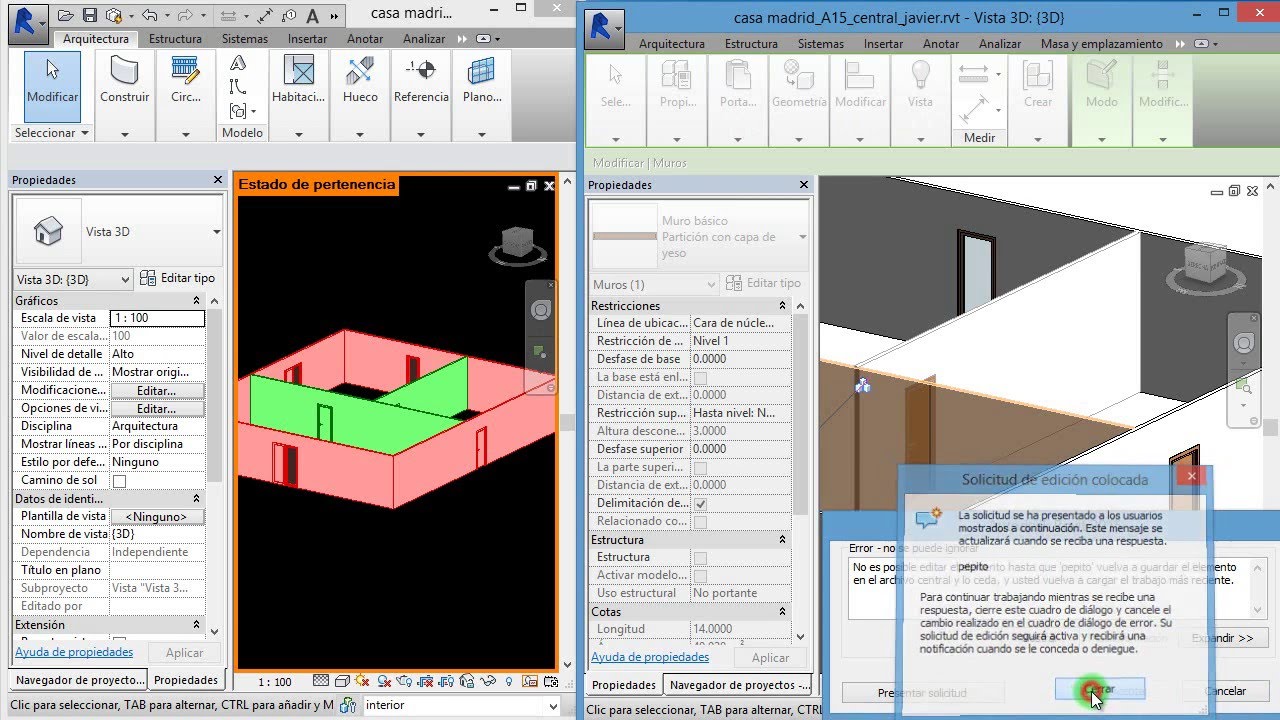Collapse the Restricciones properties group
This screenshot has height=720, width=1280.
782,306
